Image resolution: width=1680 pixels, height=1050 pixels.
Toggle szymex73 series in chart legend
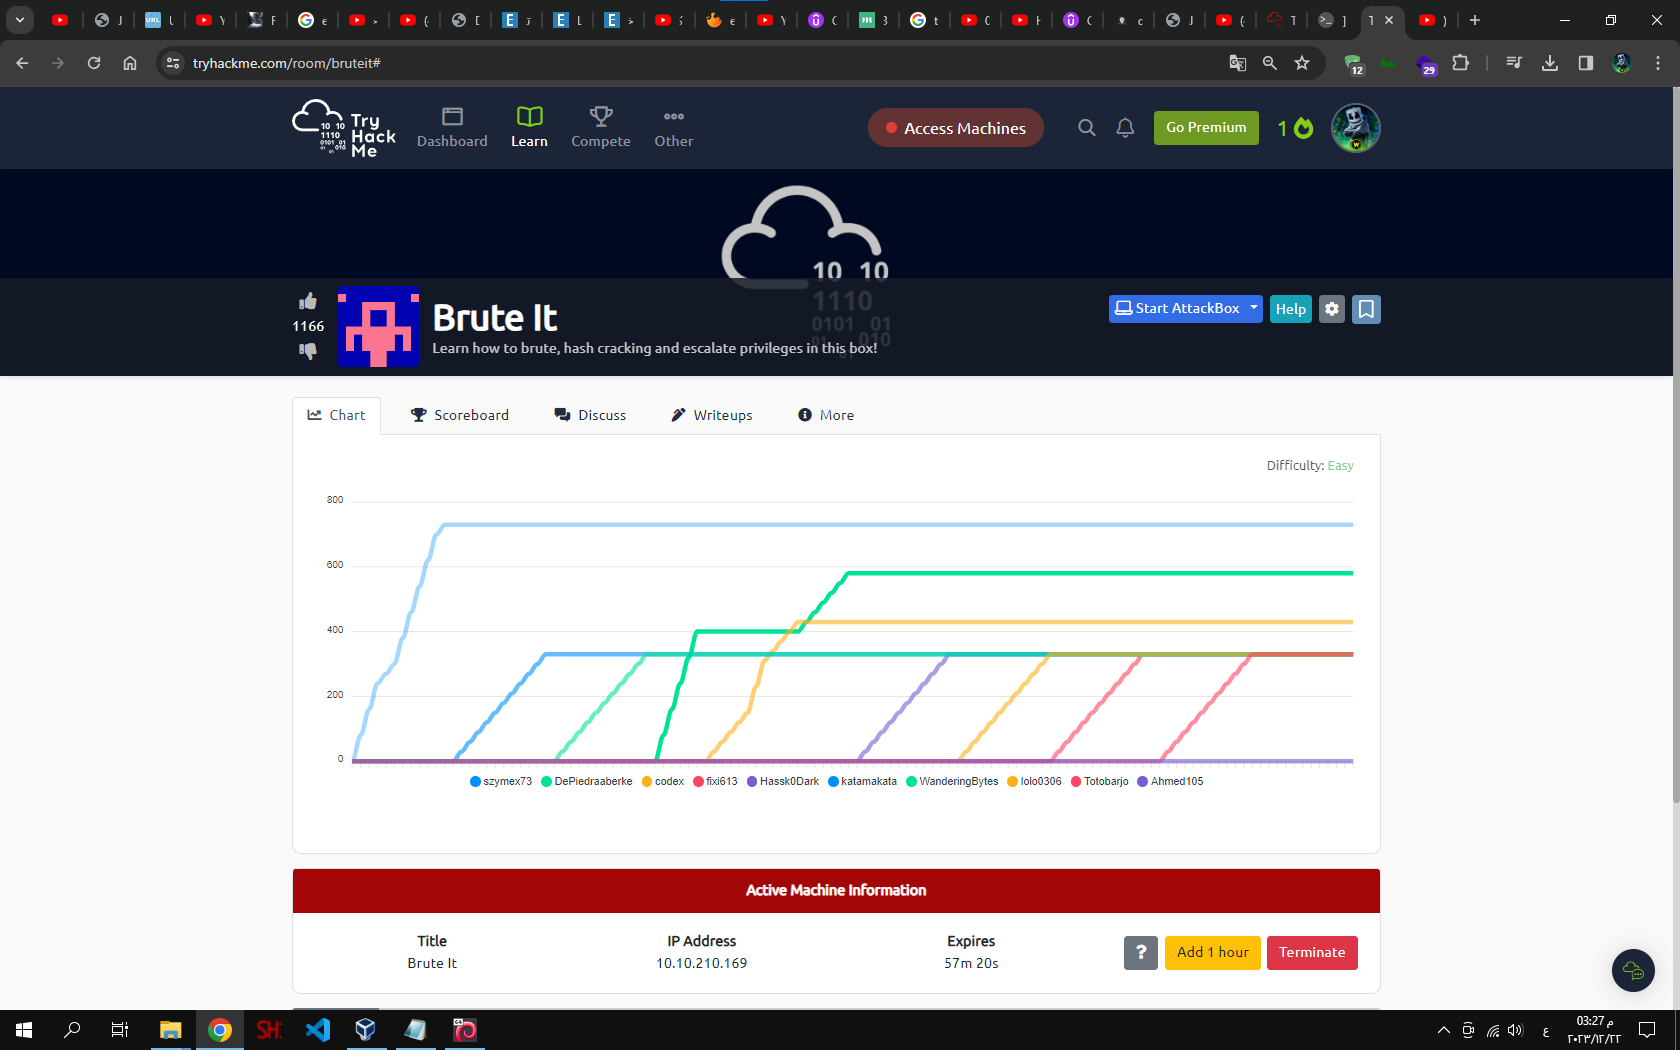(501, 782)
